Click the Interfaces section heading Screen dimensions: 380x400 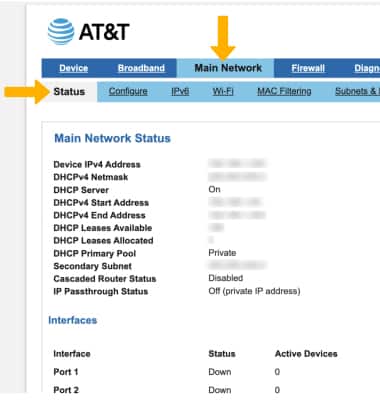(73, 320)
